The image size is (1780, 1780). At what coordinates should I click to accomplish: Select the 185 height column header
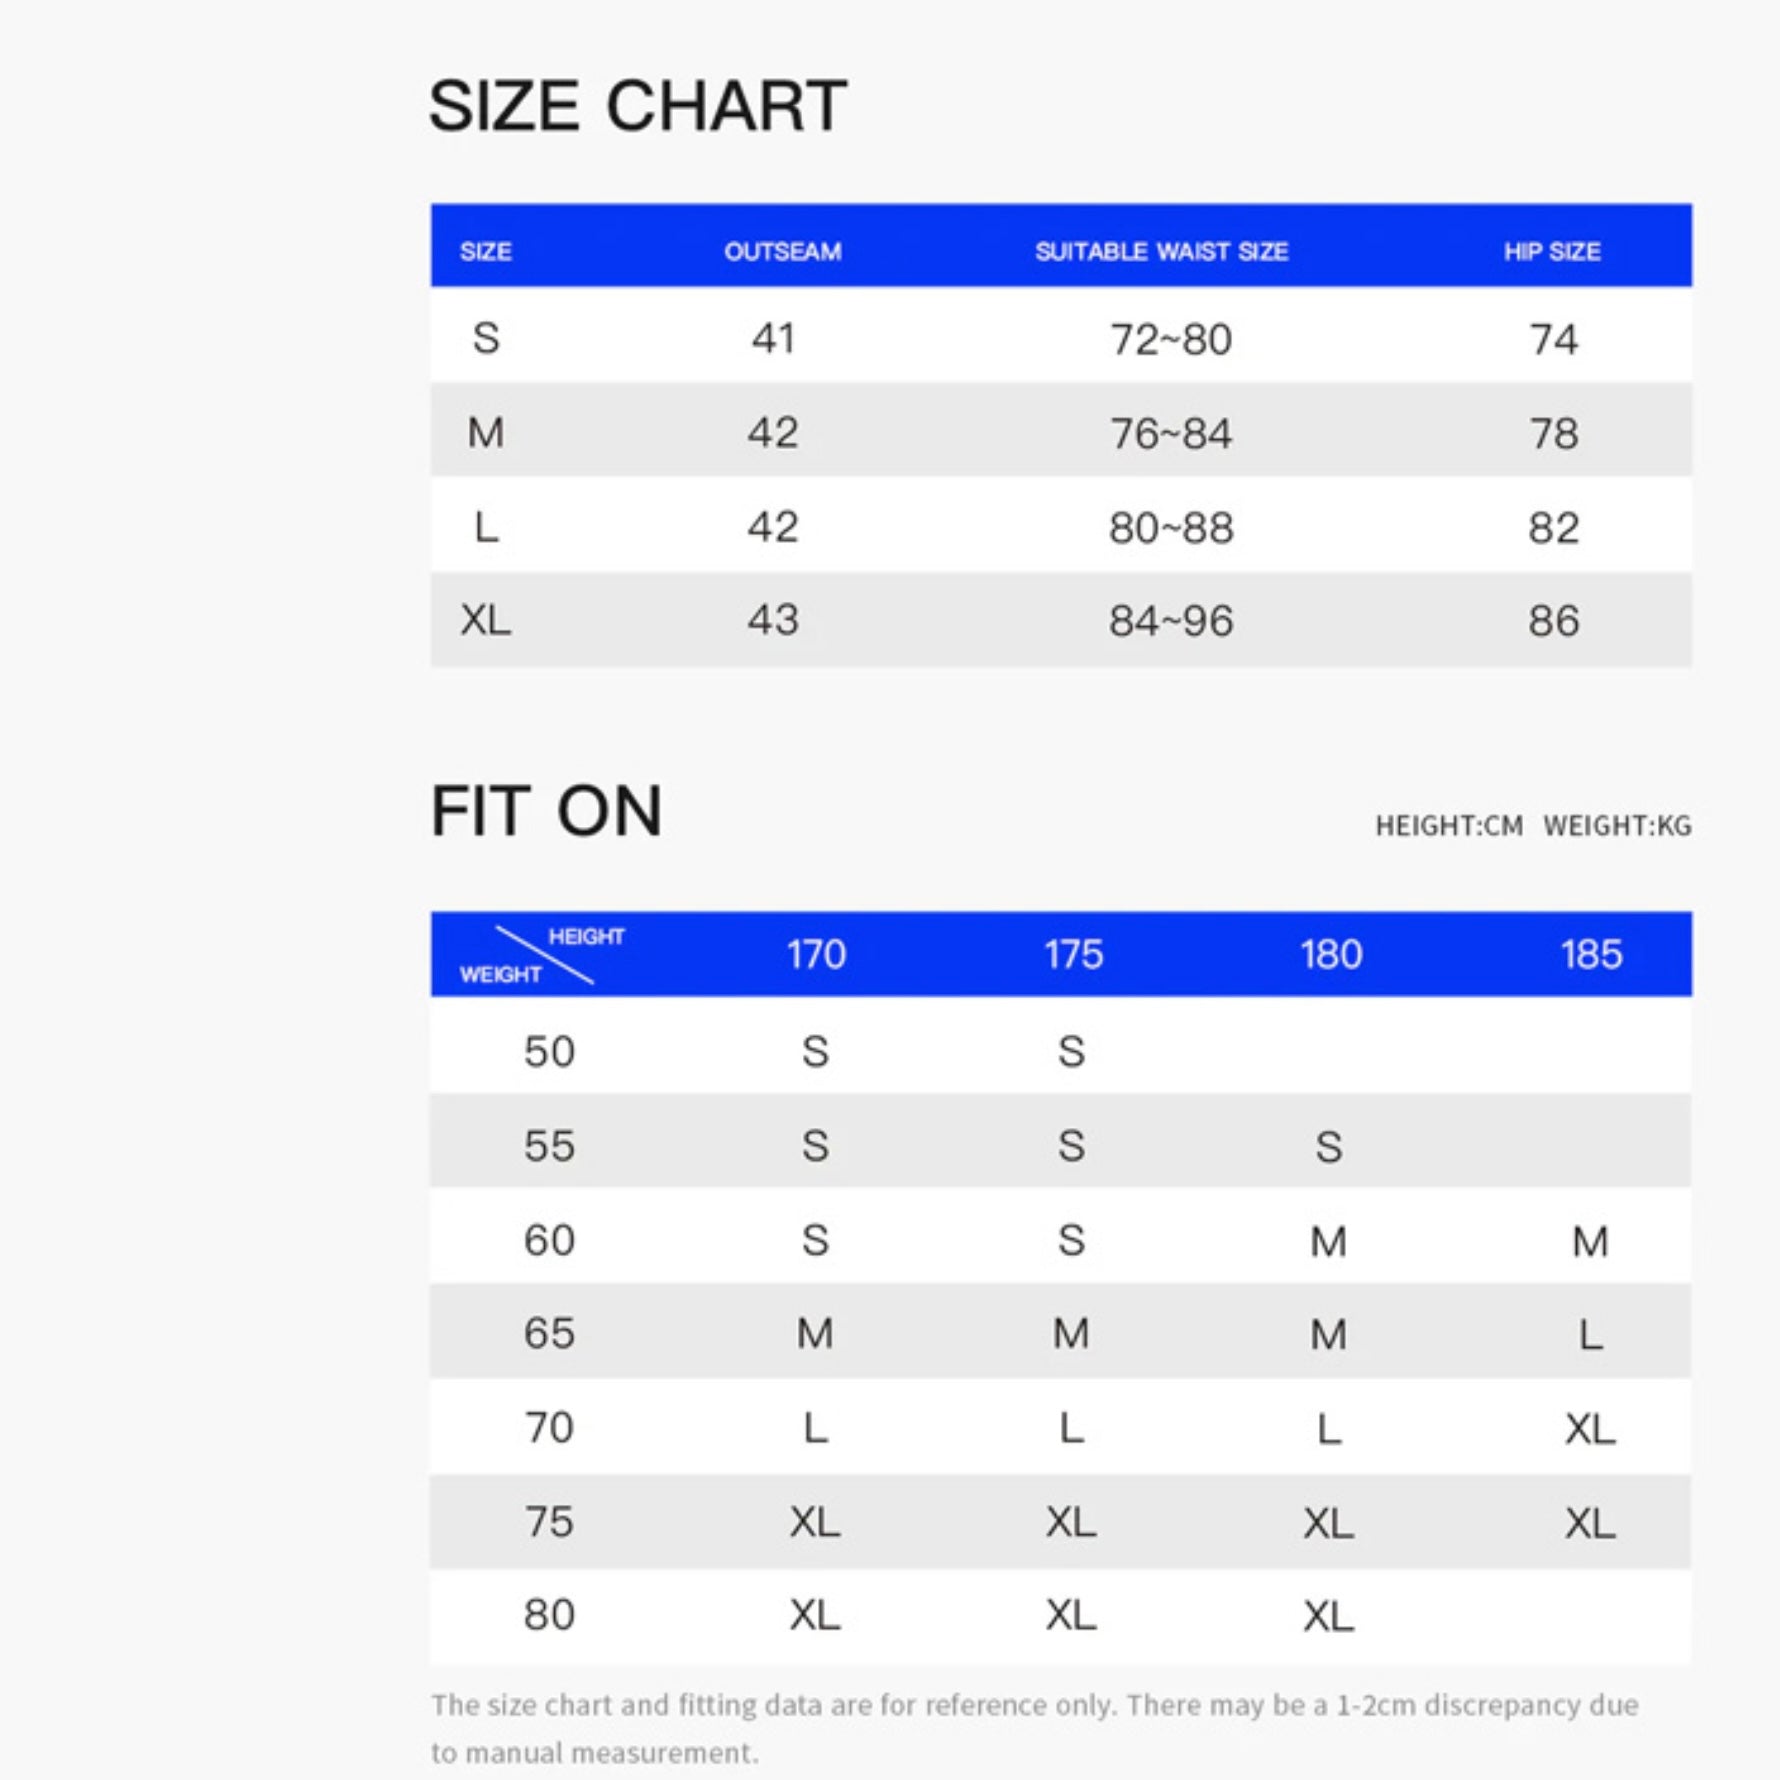[x=1591, y=954]
